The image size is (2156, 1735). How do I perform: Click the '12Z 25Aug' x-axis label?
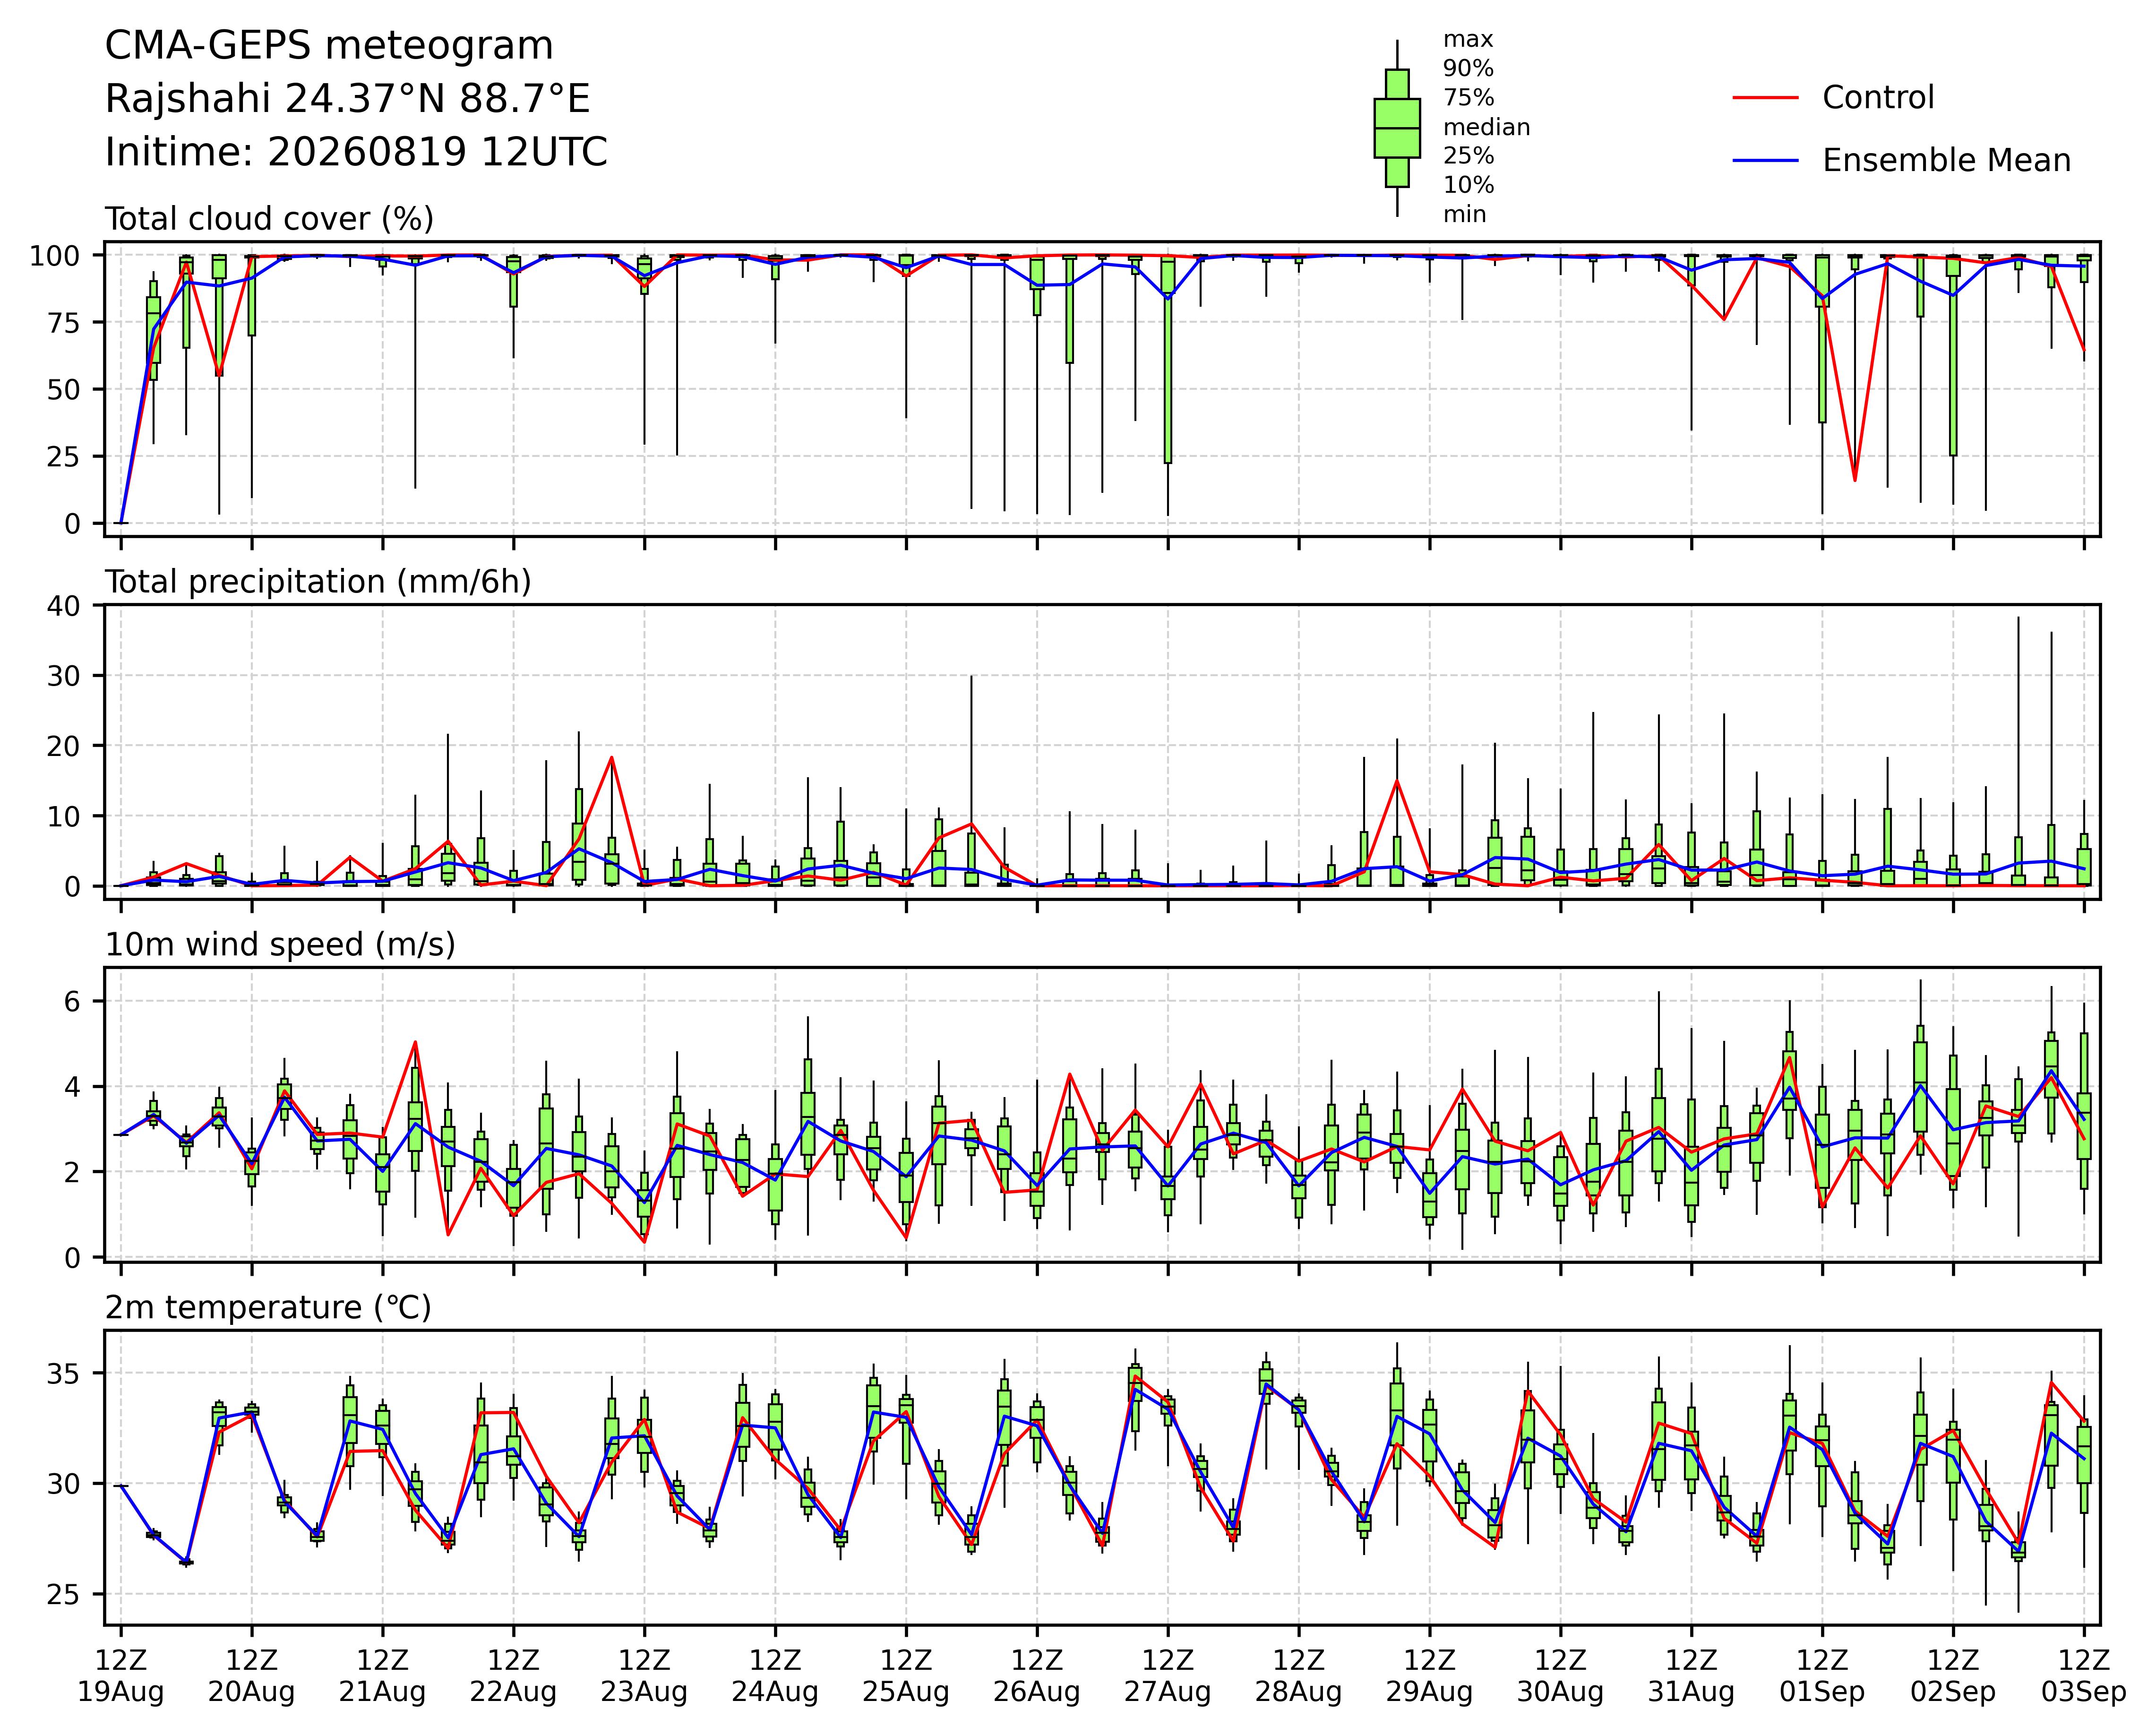[x=906, y=1677]
